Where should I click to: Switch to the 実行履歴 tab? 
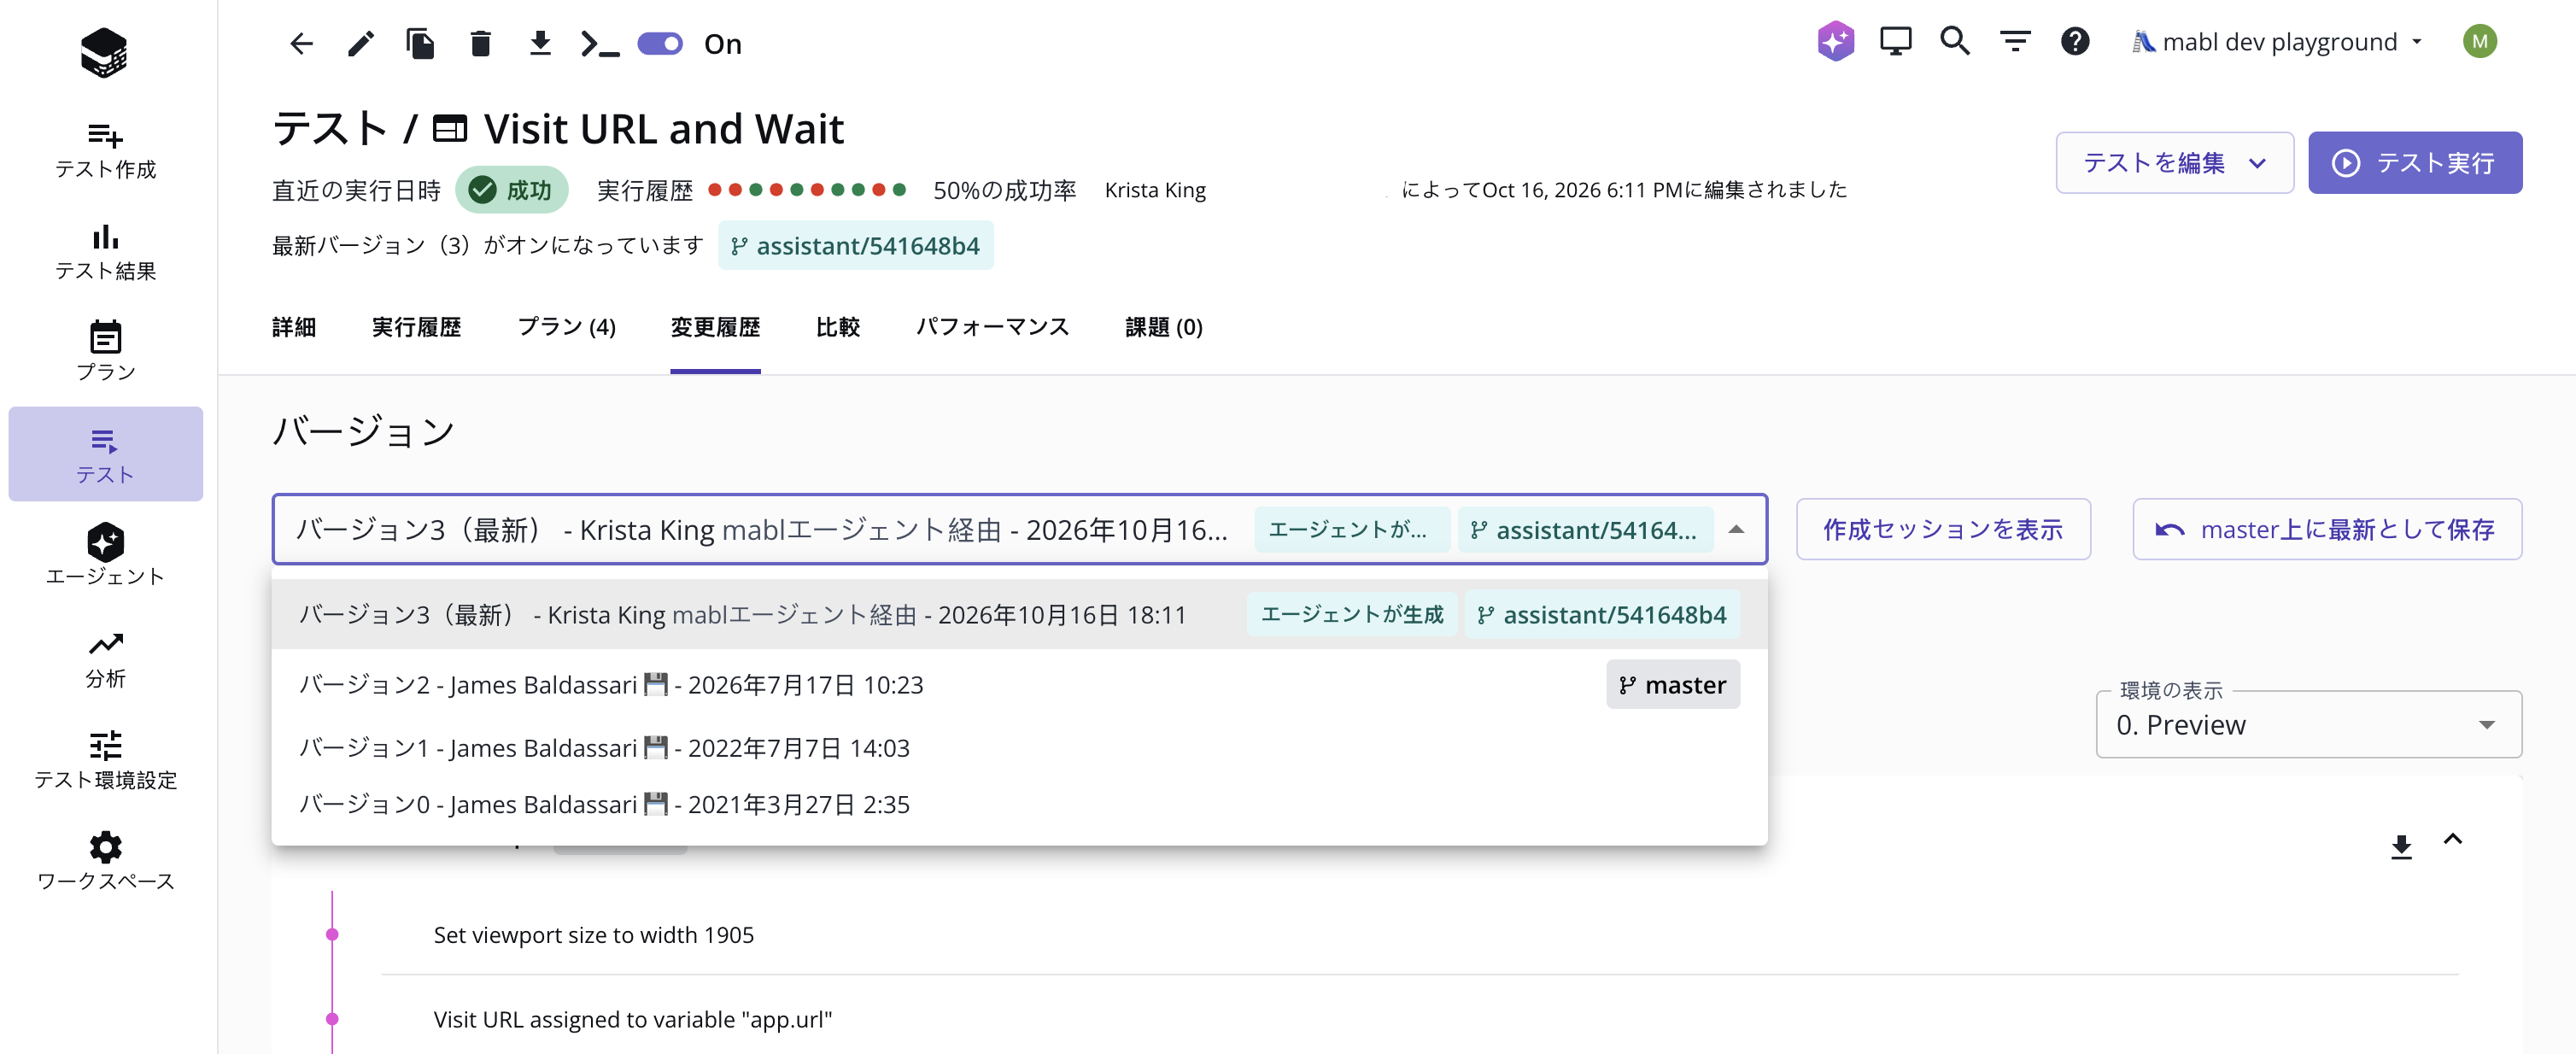point(416,327)
